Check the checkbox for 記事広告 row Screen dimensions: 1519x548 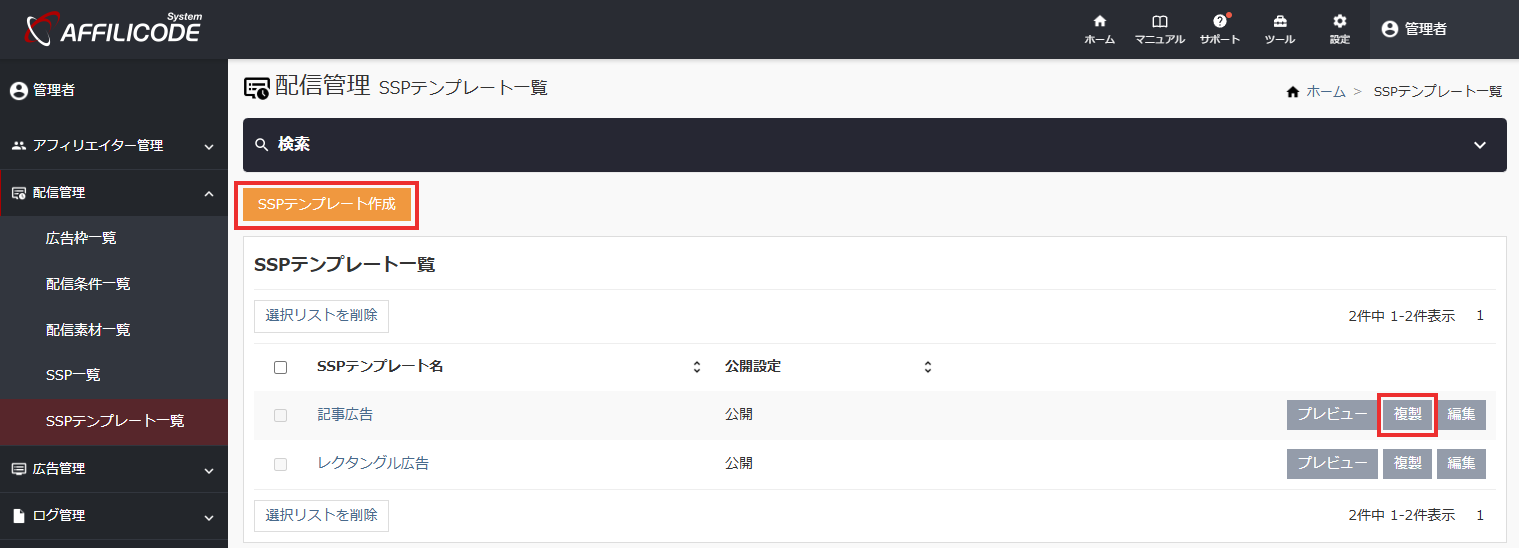tap(280, 415)
